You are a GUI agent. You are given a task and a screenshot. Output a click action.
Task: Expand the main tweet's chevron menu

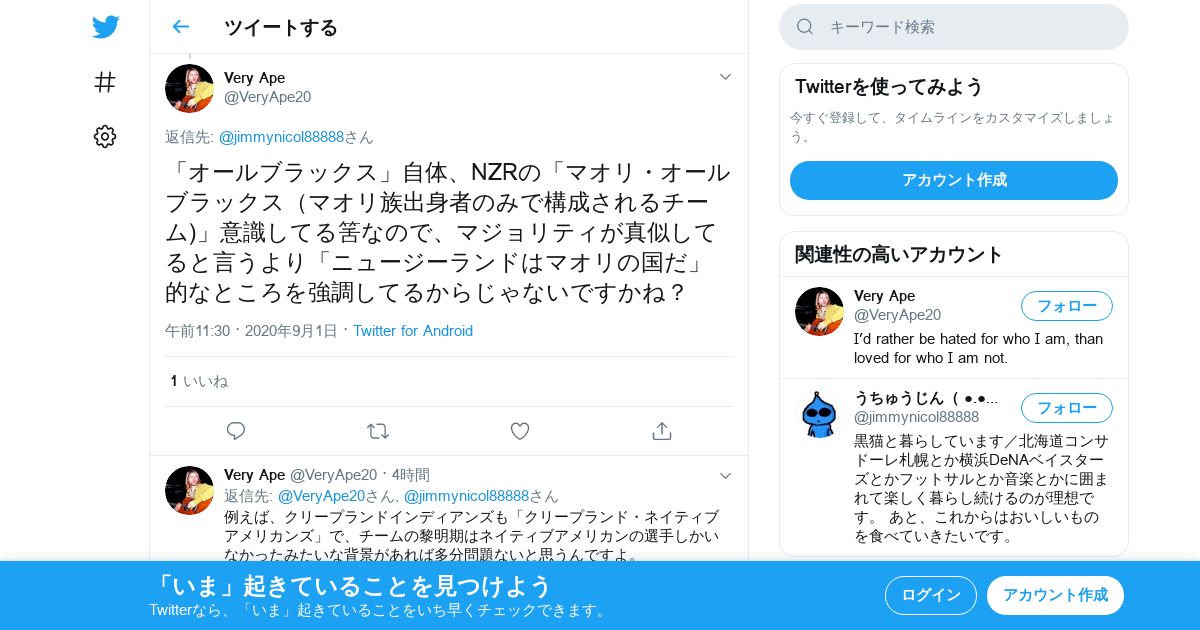pos(725,77)
